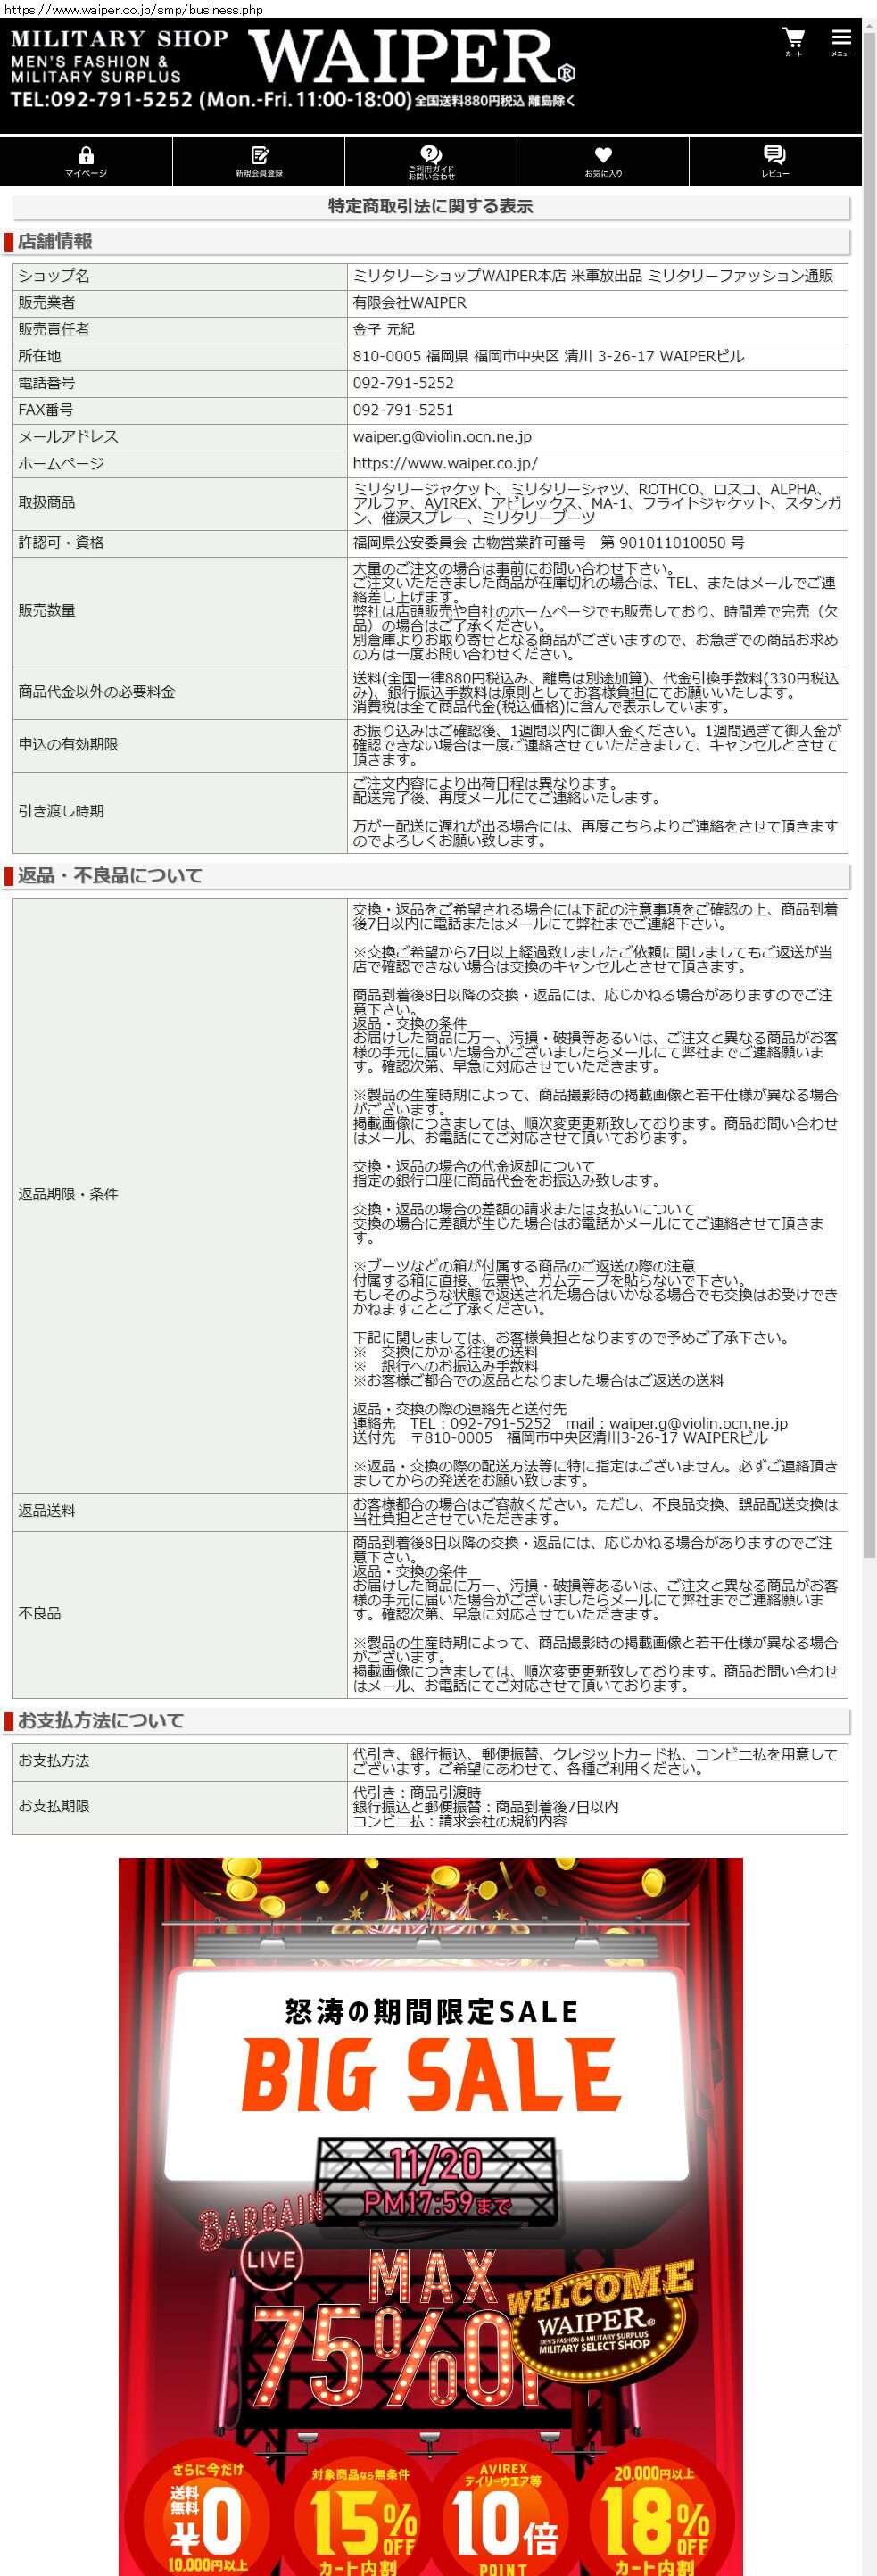Open the shopping cart icon
This screenshot has width=877, height=2576.
click(x=793, y=42)
